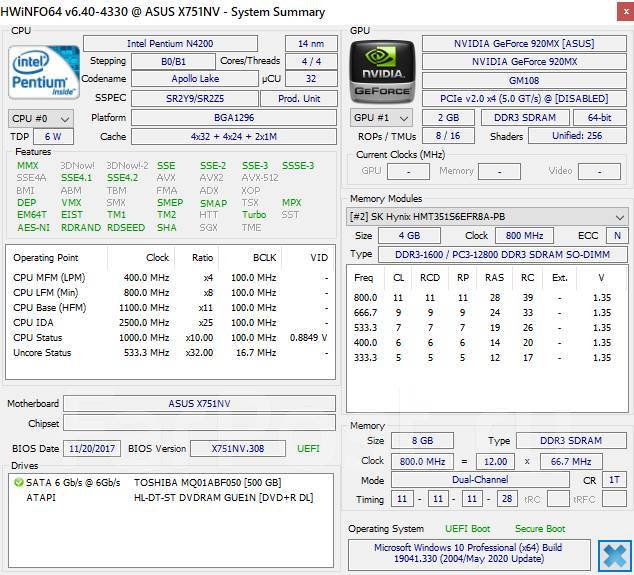Viewport: 634px width, 575px height.
Task: Click the GPU DDR3 SDRAM type field
Action: coord(525,118)
